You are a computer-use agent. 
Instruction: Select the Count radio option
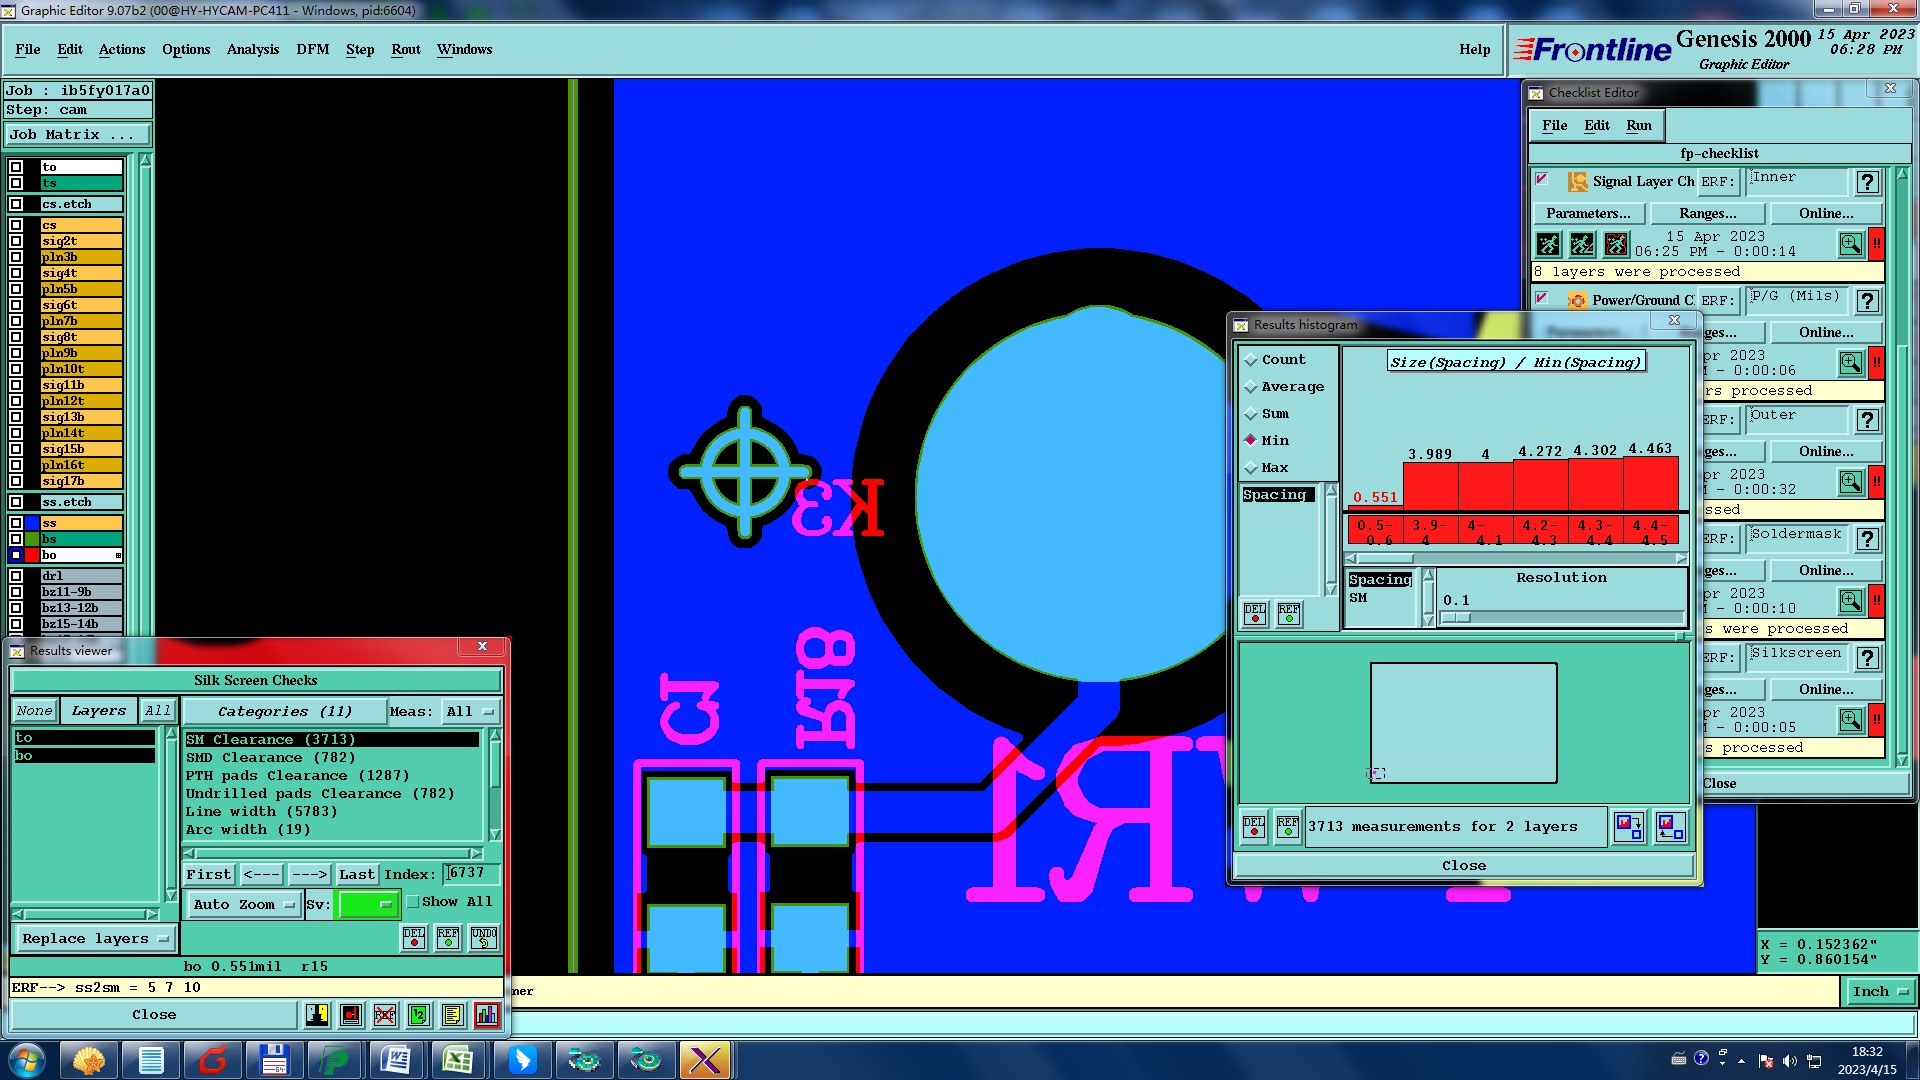1251,360
